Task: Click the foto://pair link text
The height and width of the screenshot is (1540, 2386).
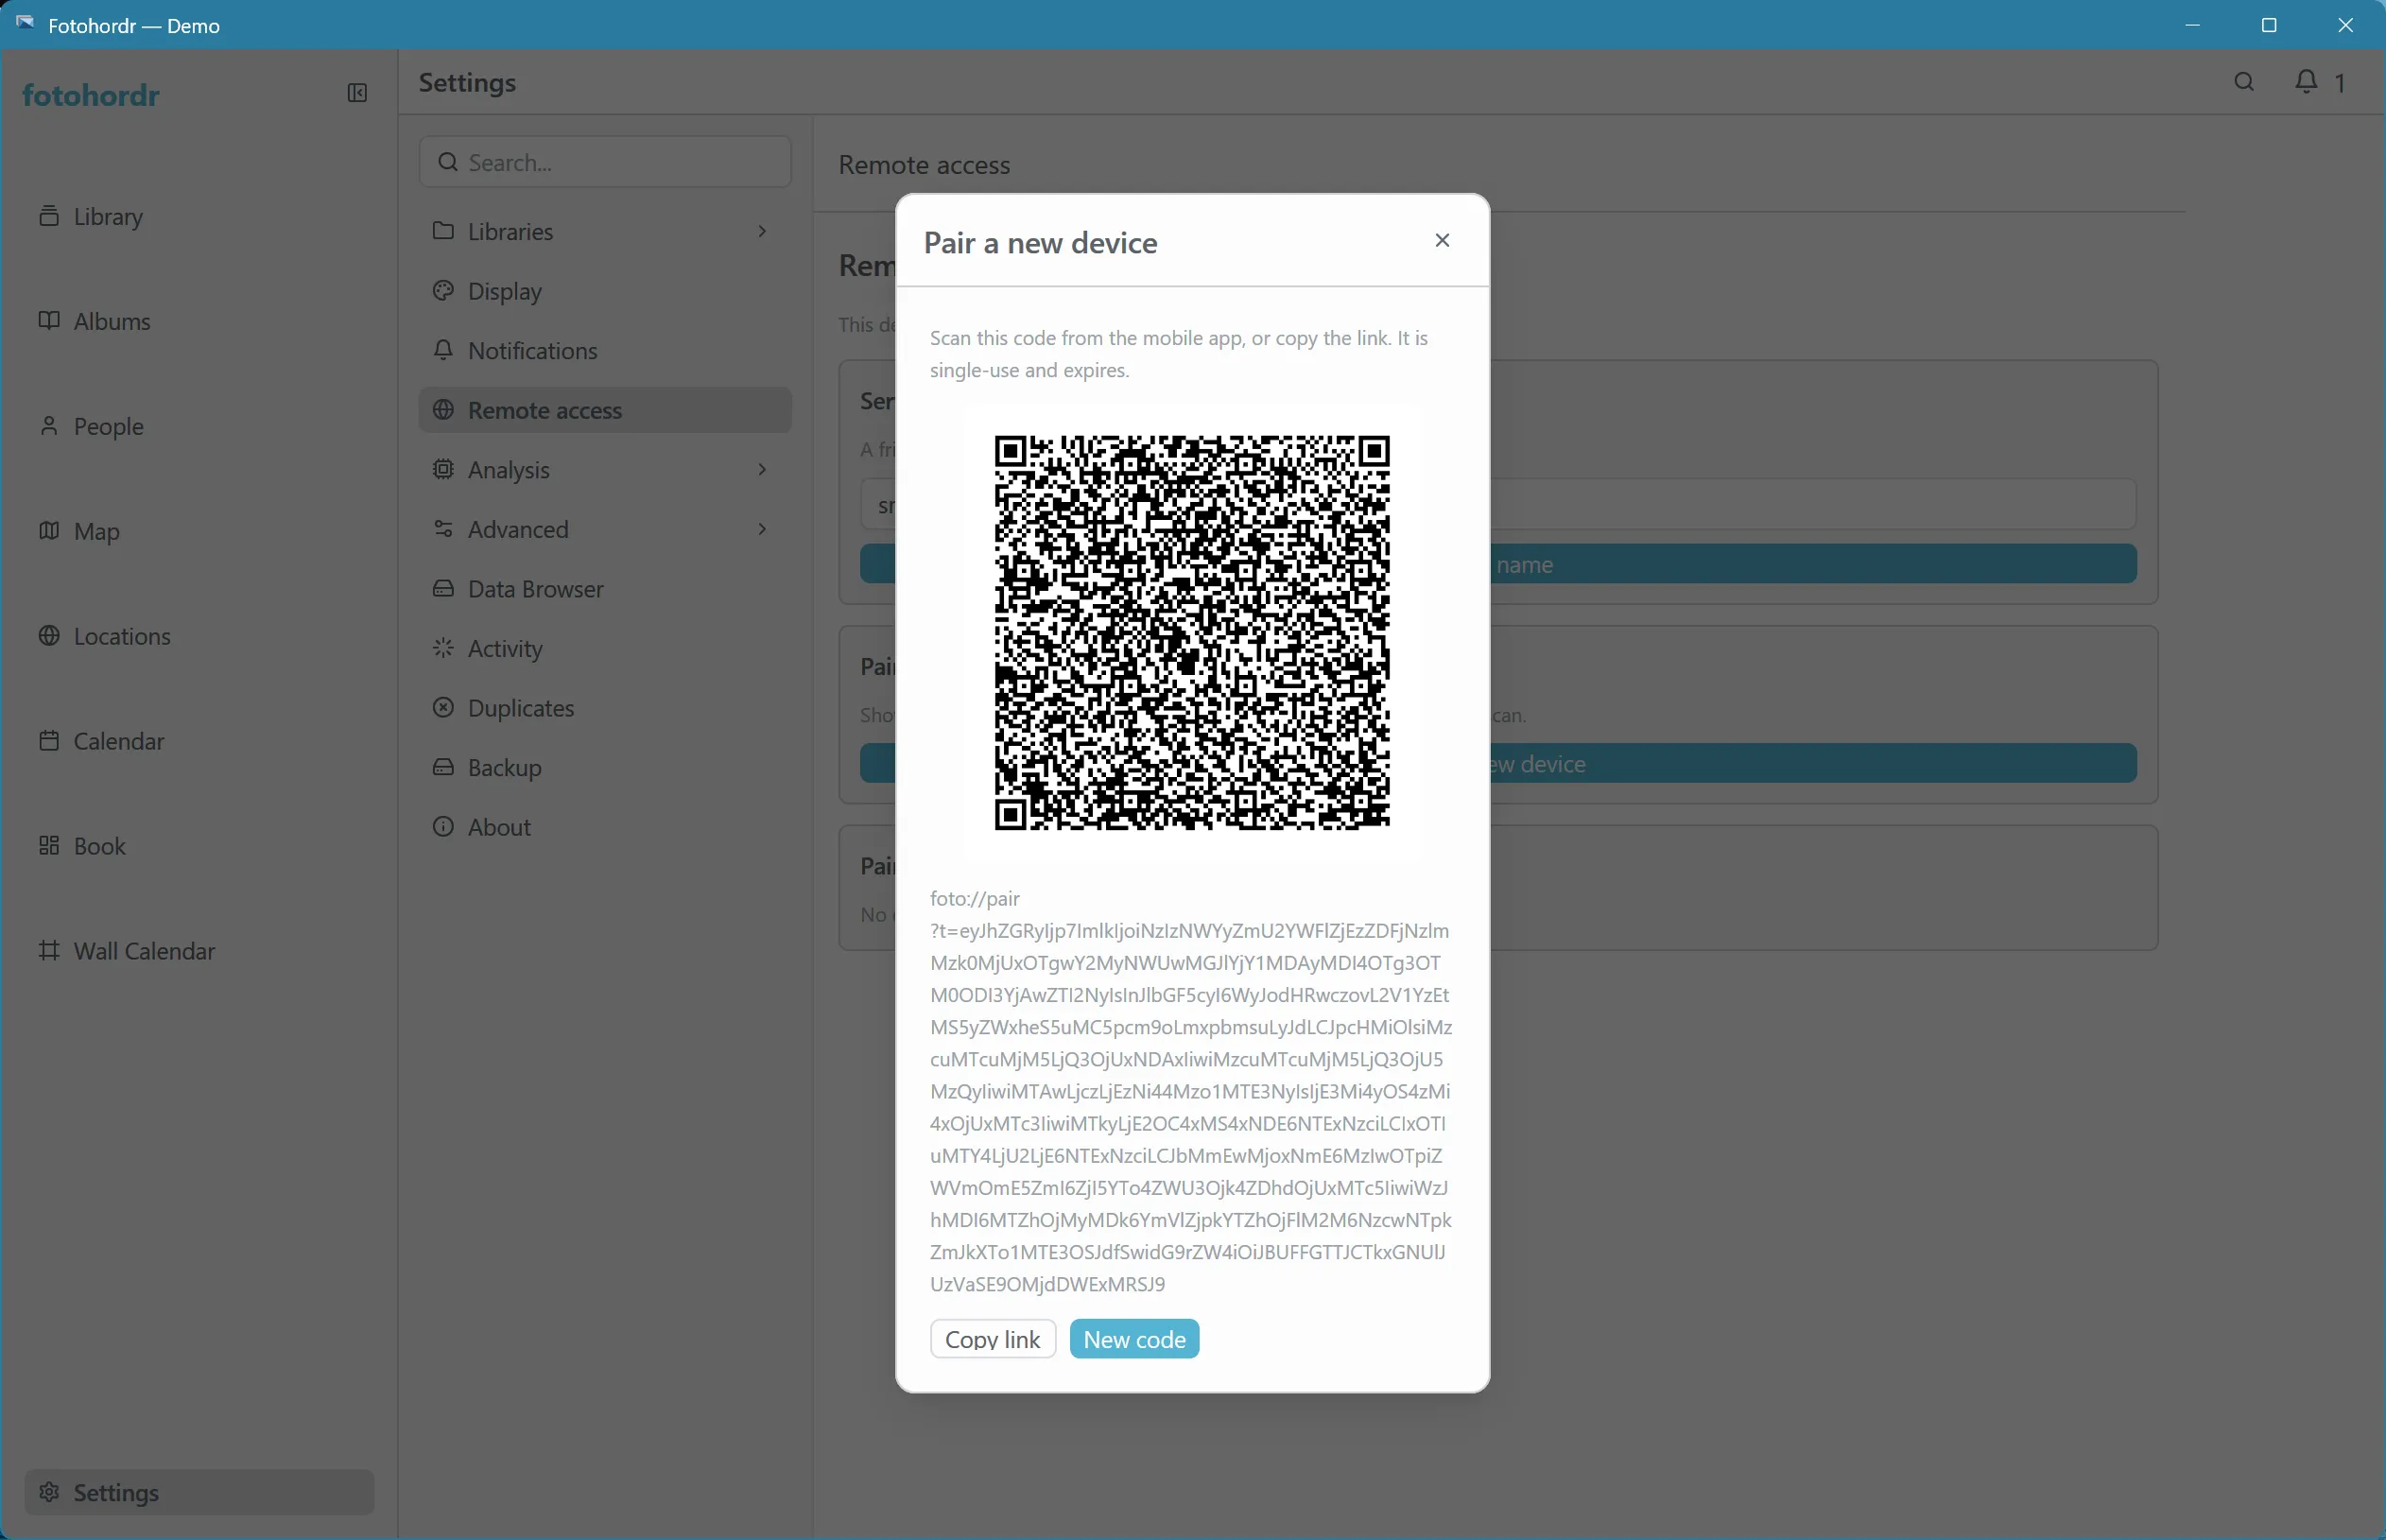Action: pyautogui.click(x=1190, y=1091)
